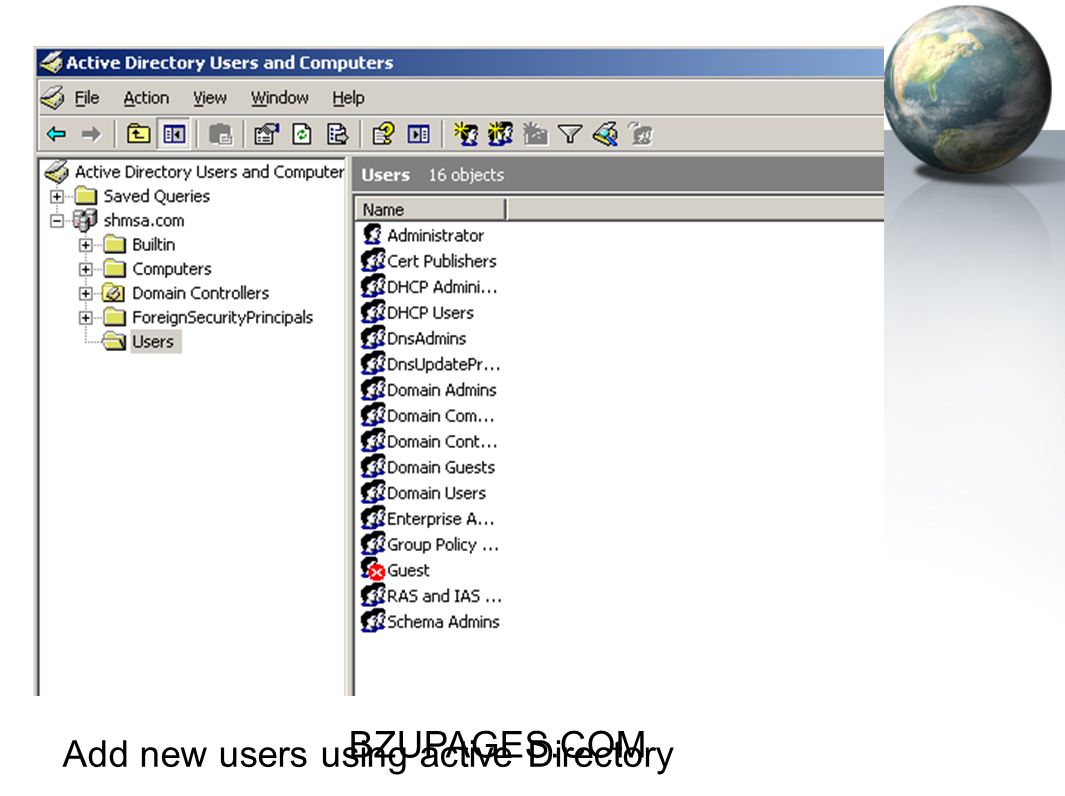The image size is (1065, 796).
Task: Select the Domain Guests group
Action: [x=441, y=468]
